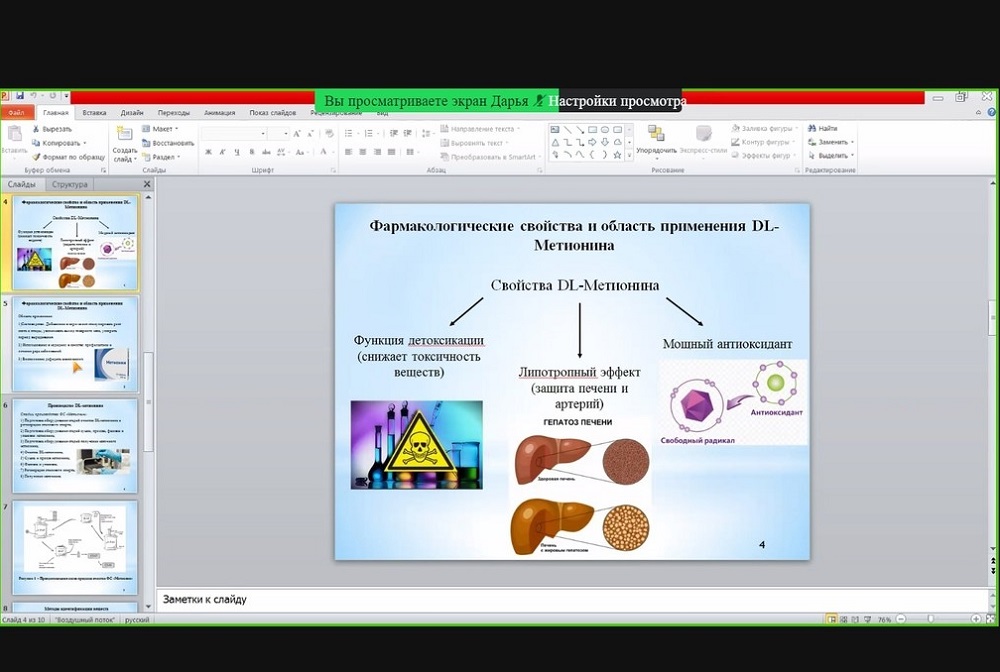This screenshot has width=1000, height=672.
Task: Click the Cut (Вырезать) icon
Action: pos(37,129)
